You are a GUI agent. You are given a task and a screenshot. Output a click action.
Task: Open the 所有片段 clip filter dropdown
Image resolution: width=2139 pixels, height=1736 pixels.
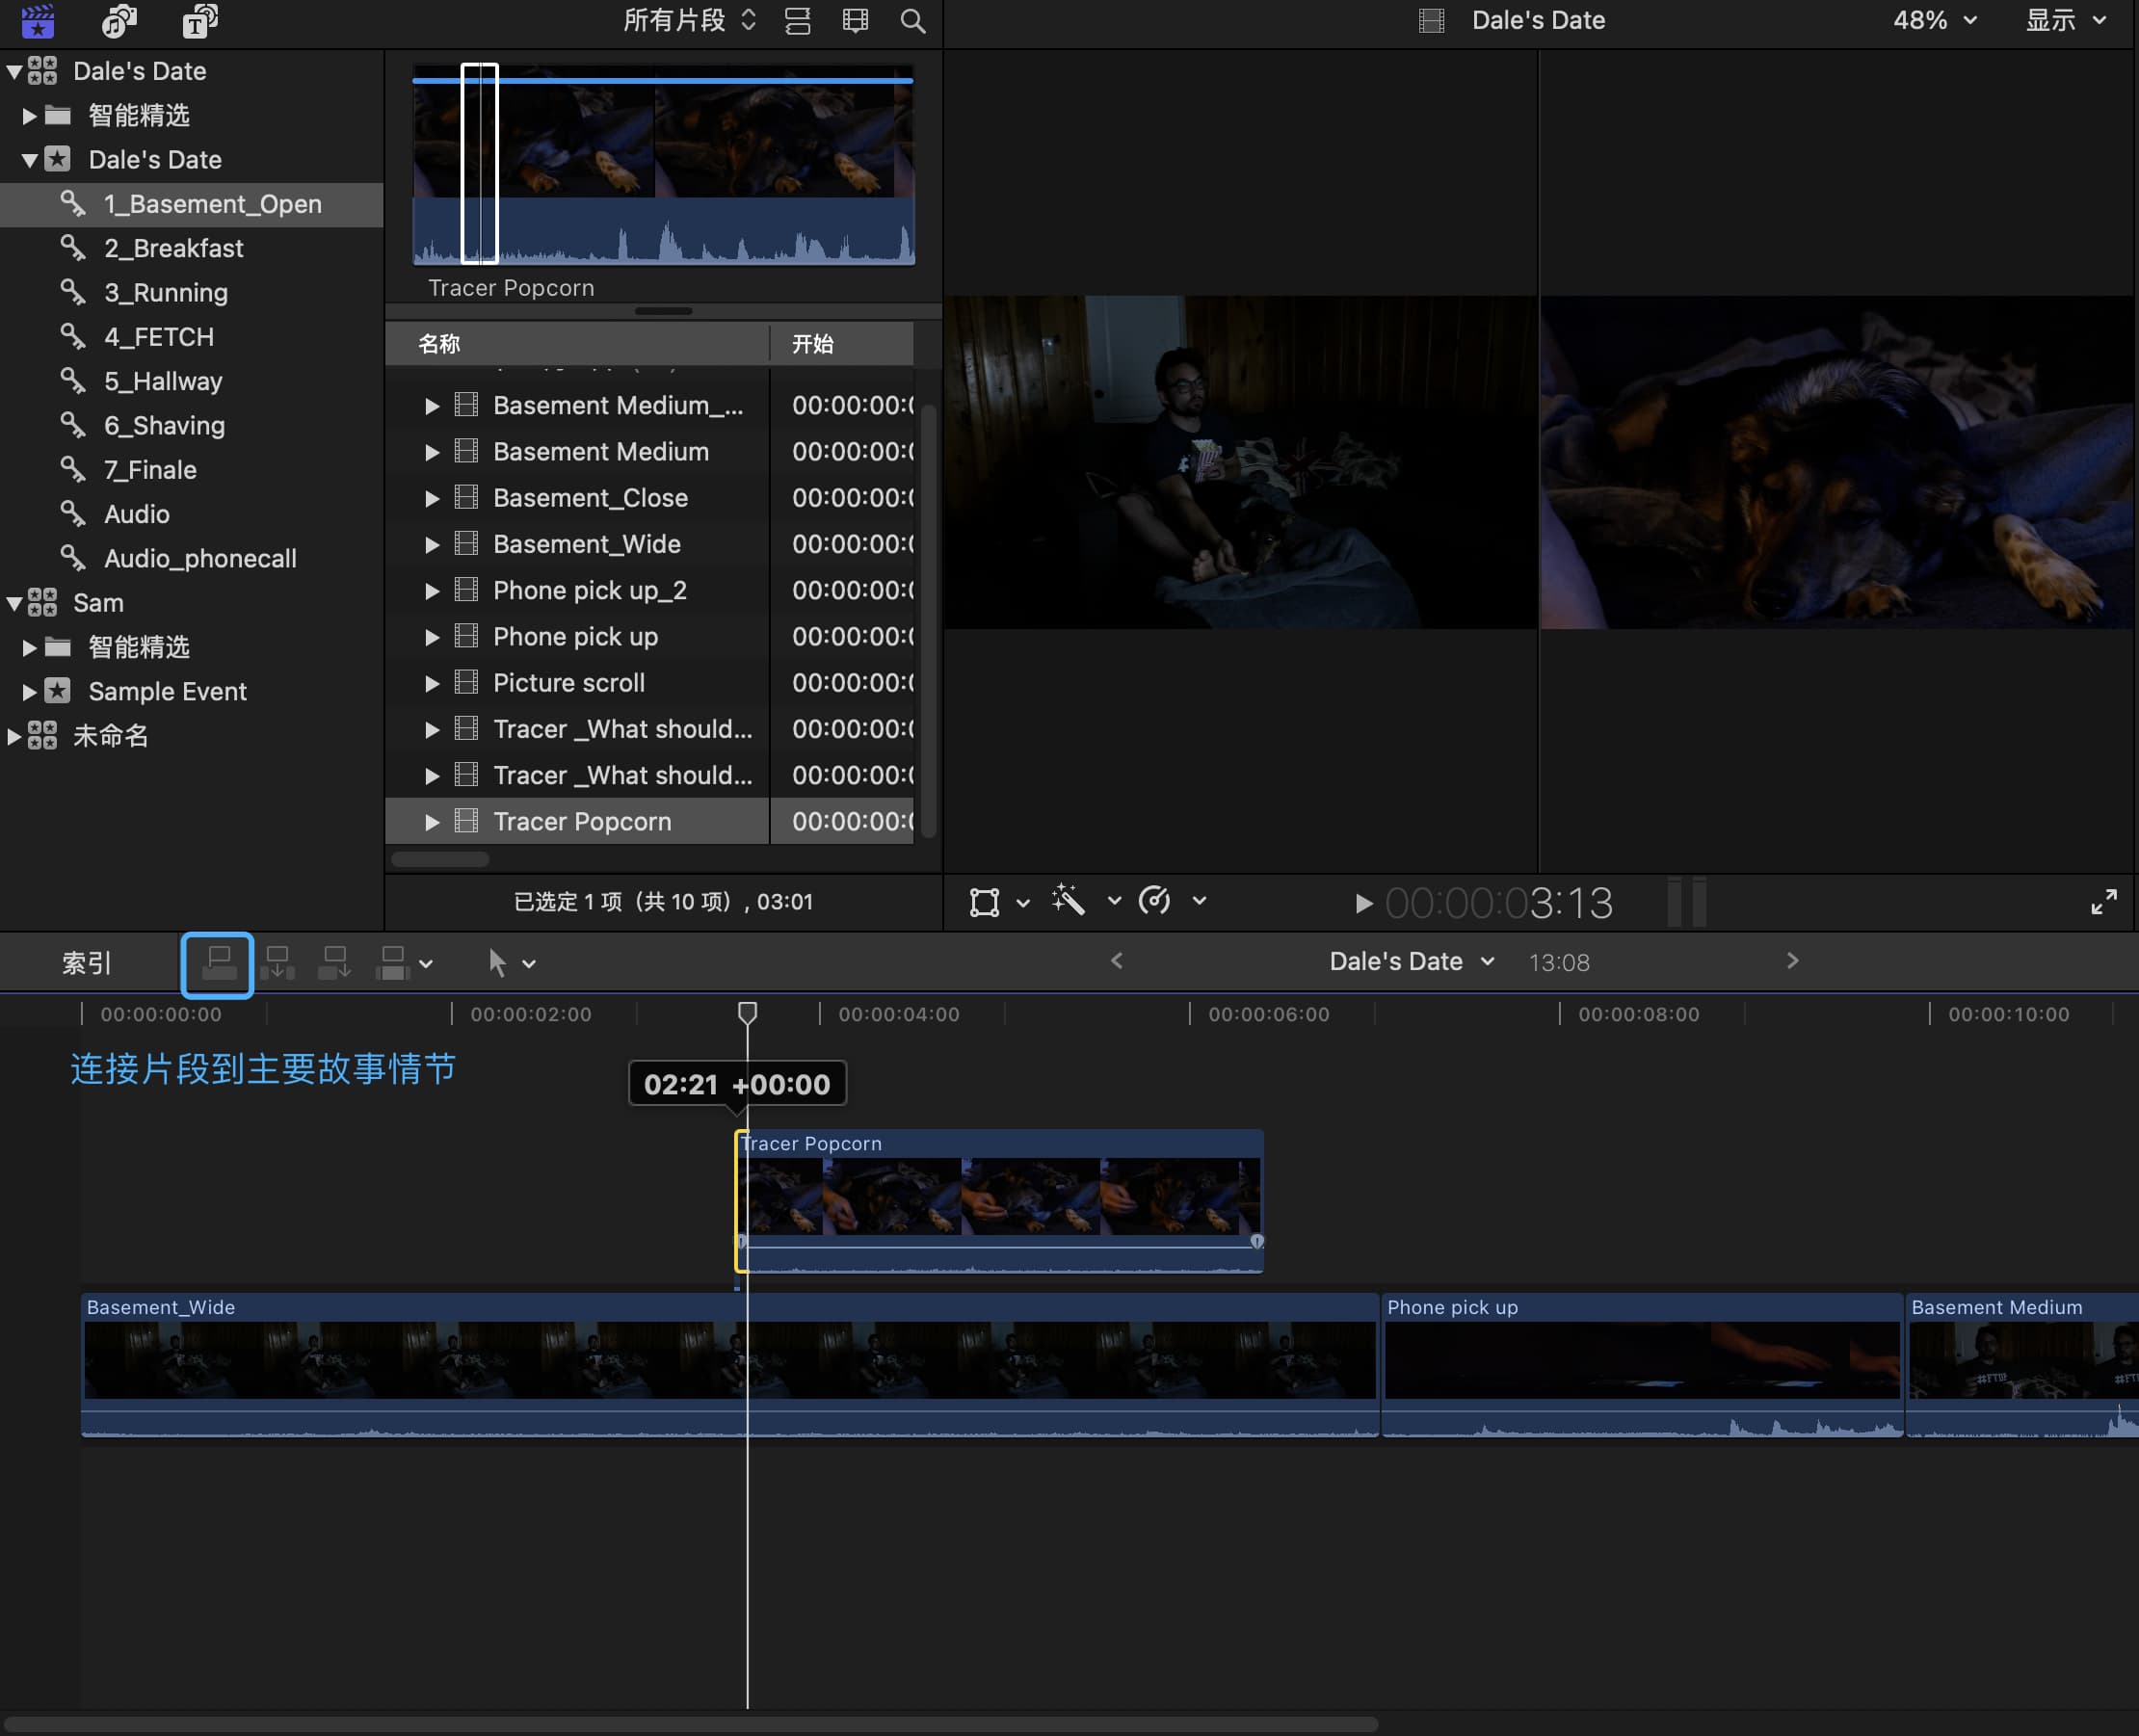(x=689, y=20)
